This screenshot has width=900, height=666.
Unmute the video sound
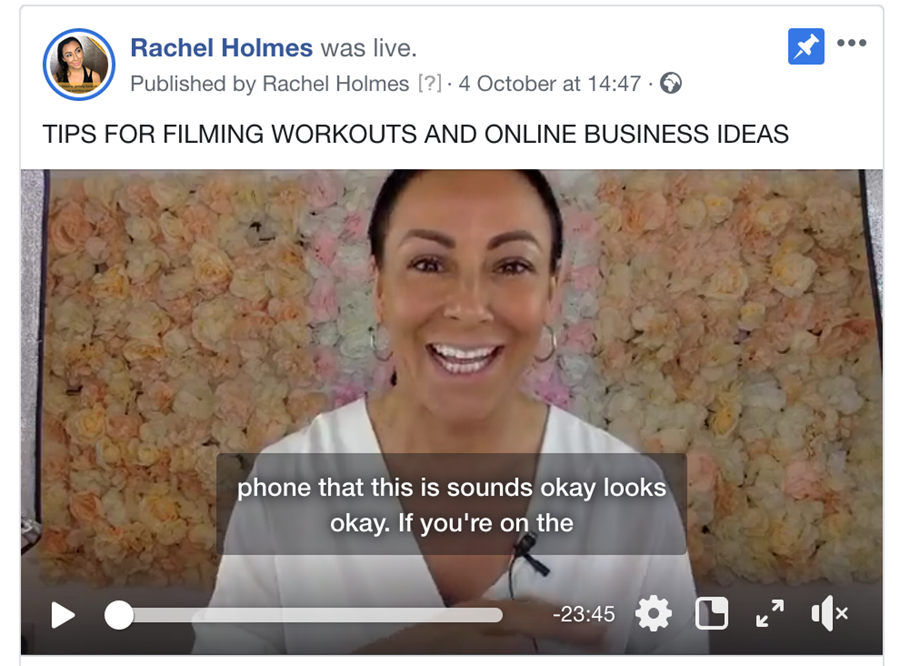pos(830,614)
